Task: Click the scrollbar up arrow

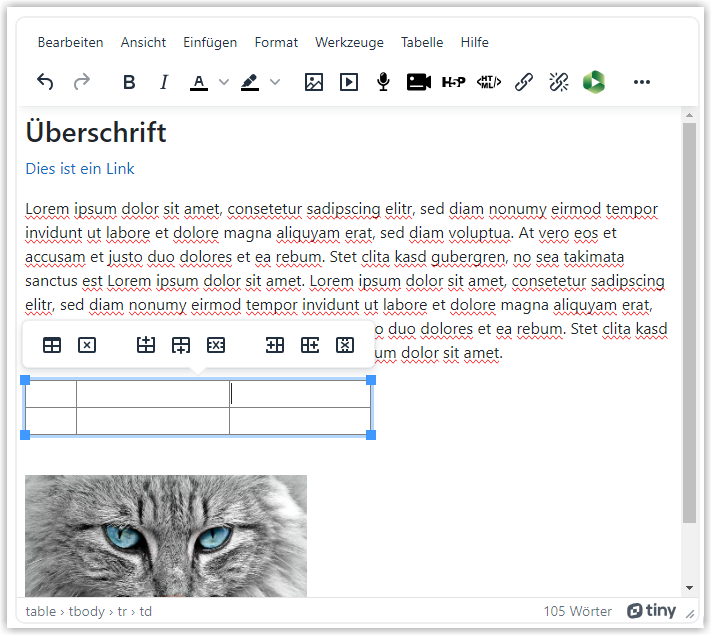Action: point(689,115)
